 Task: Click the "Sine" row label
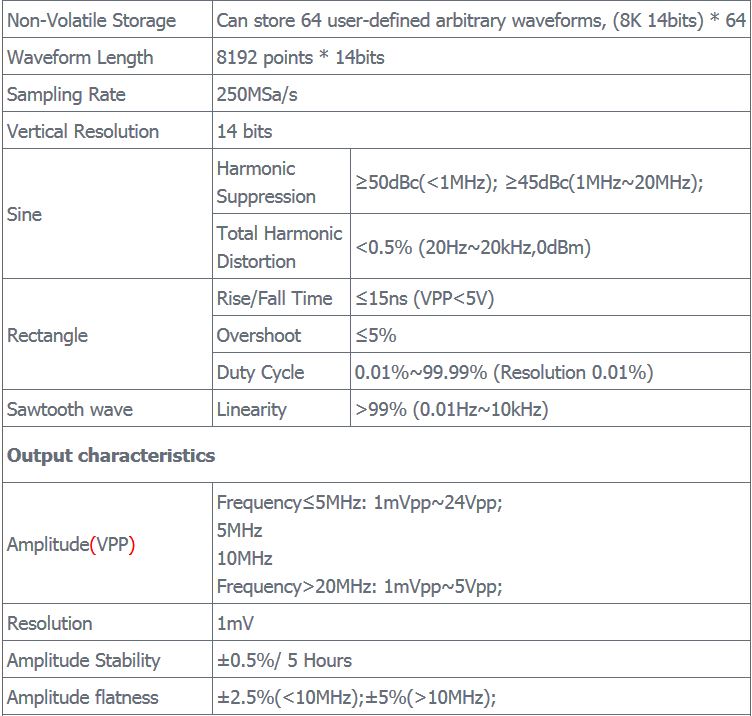(x=24, y=214)
